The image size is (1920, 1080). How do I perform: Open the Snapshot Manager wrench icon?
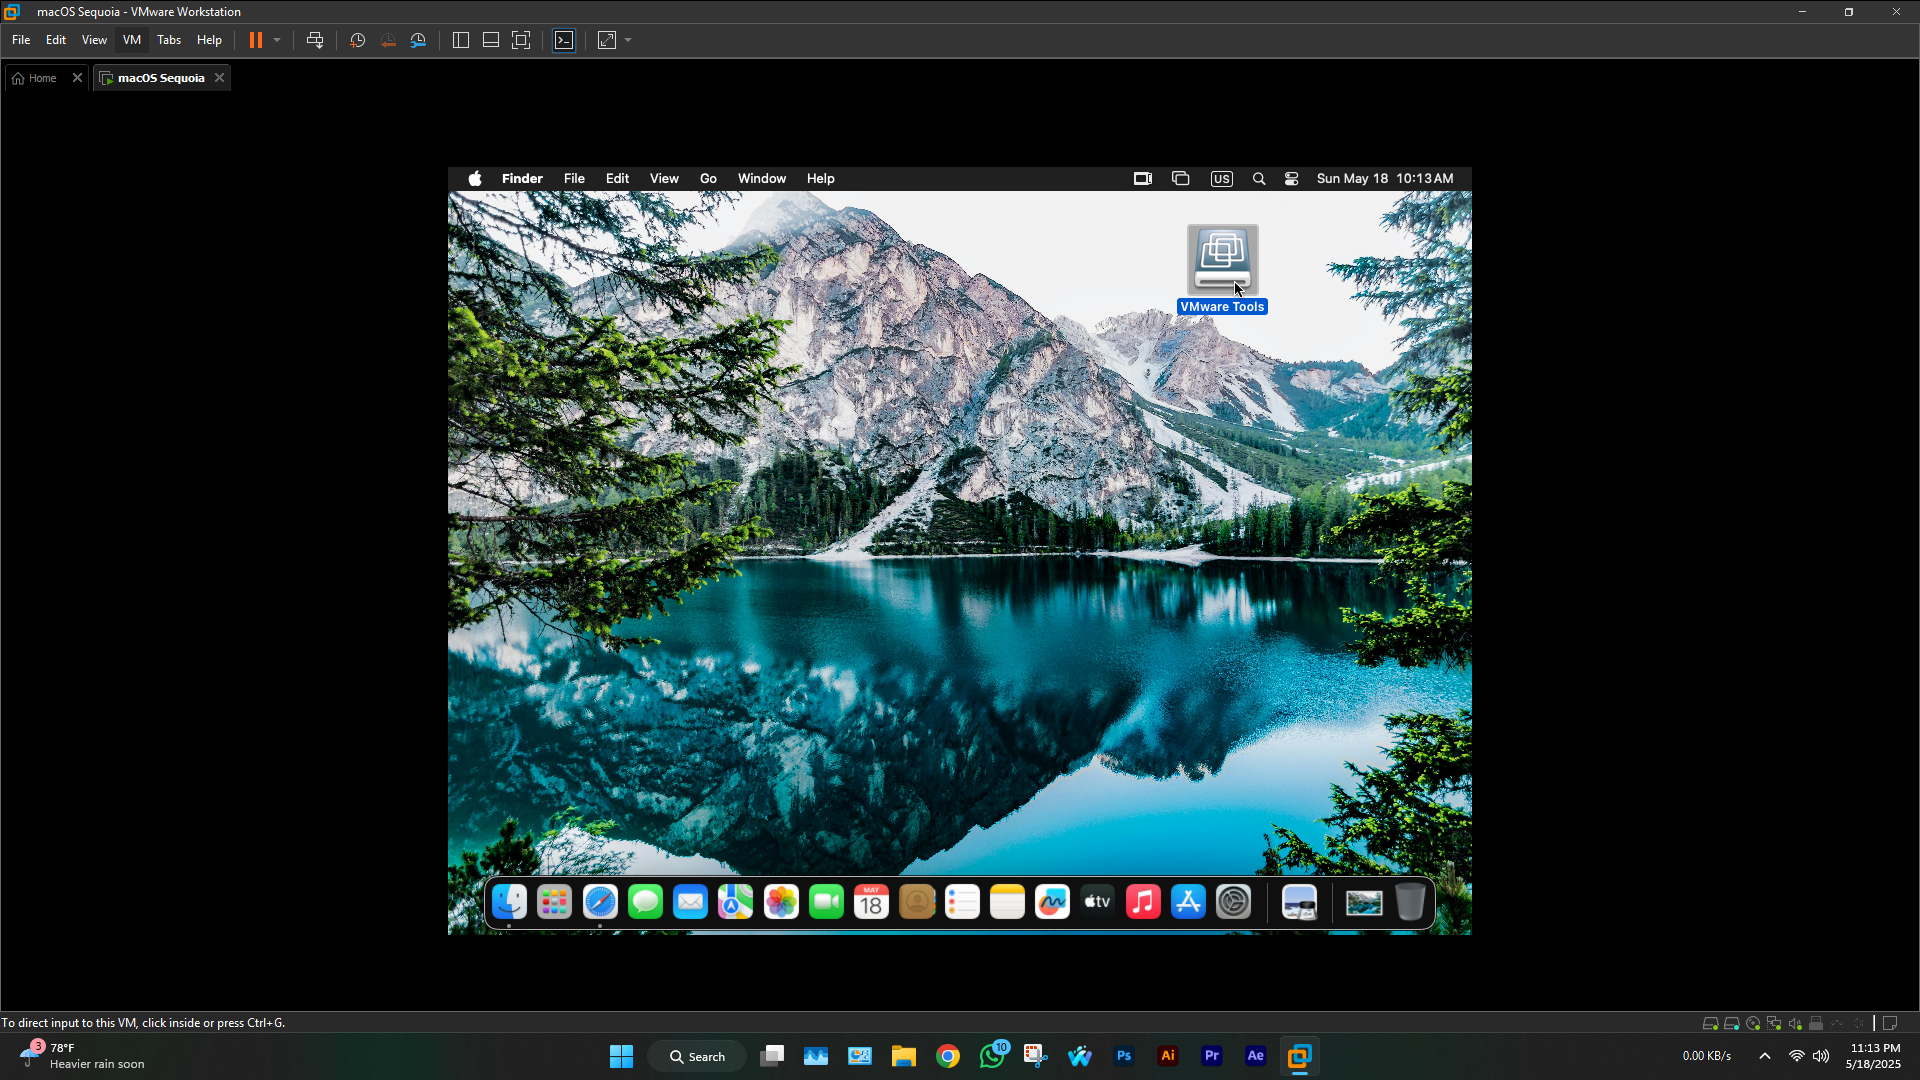pyautogui.click(x=419, y=40)
